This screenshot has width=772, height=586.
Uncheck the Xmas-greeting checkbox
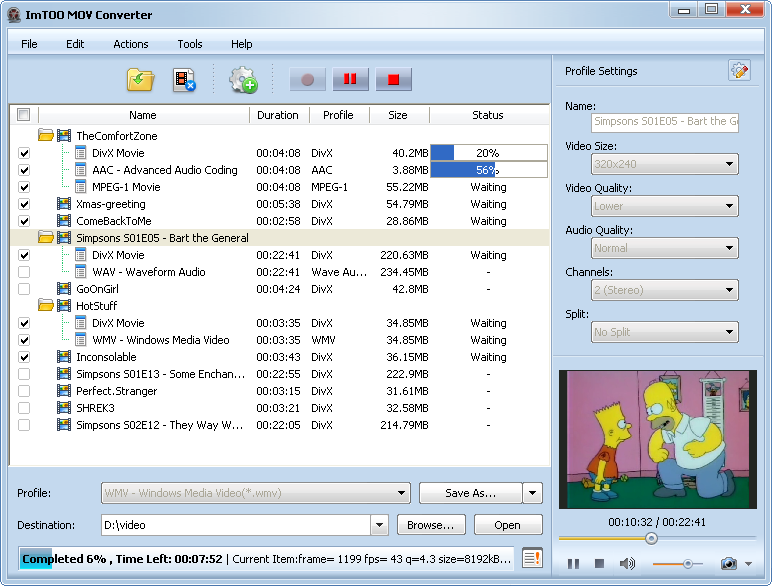24,204
